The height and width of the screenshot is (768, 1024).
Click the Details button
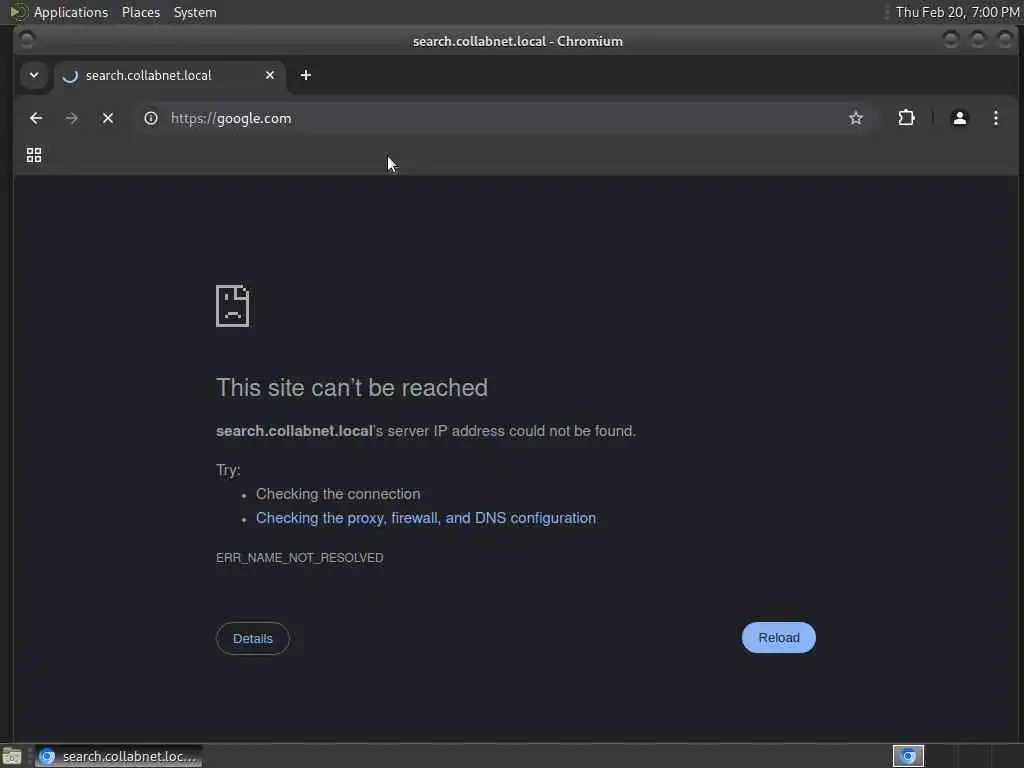pos(253,638)
